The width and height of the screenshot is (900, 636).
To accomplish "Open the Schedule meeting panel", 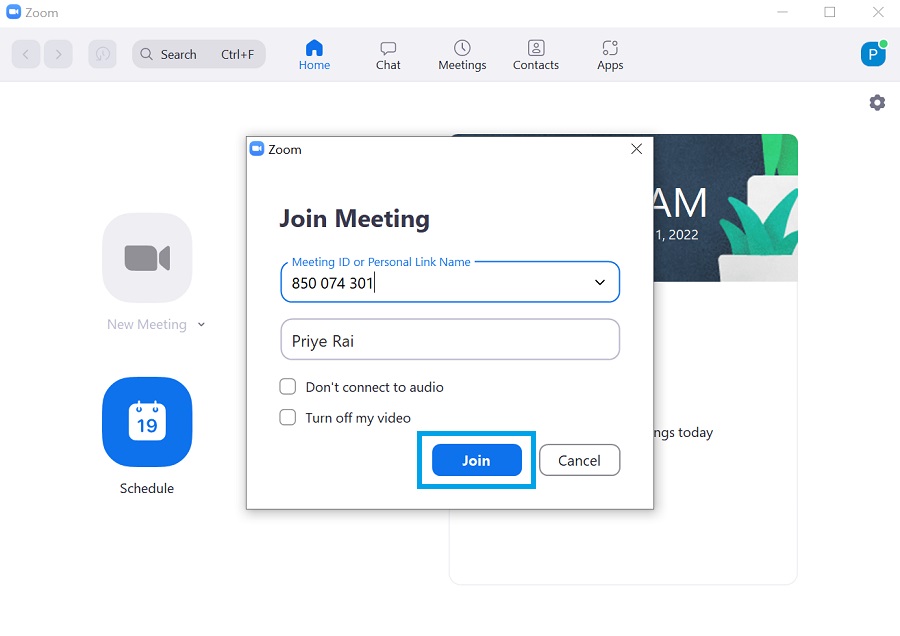I will click(x=147, y=422).
